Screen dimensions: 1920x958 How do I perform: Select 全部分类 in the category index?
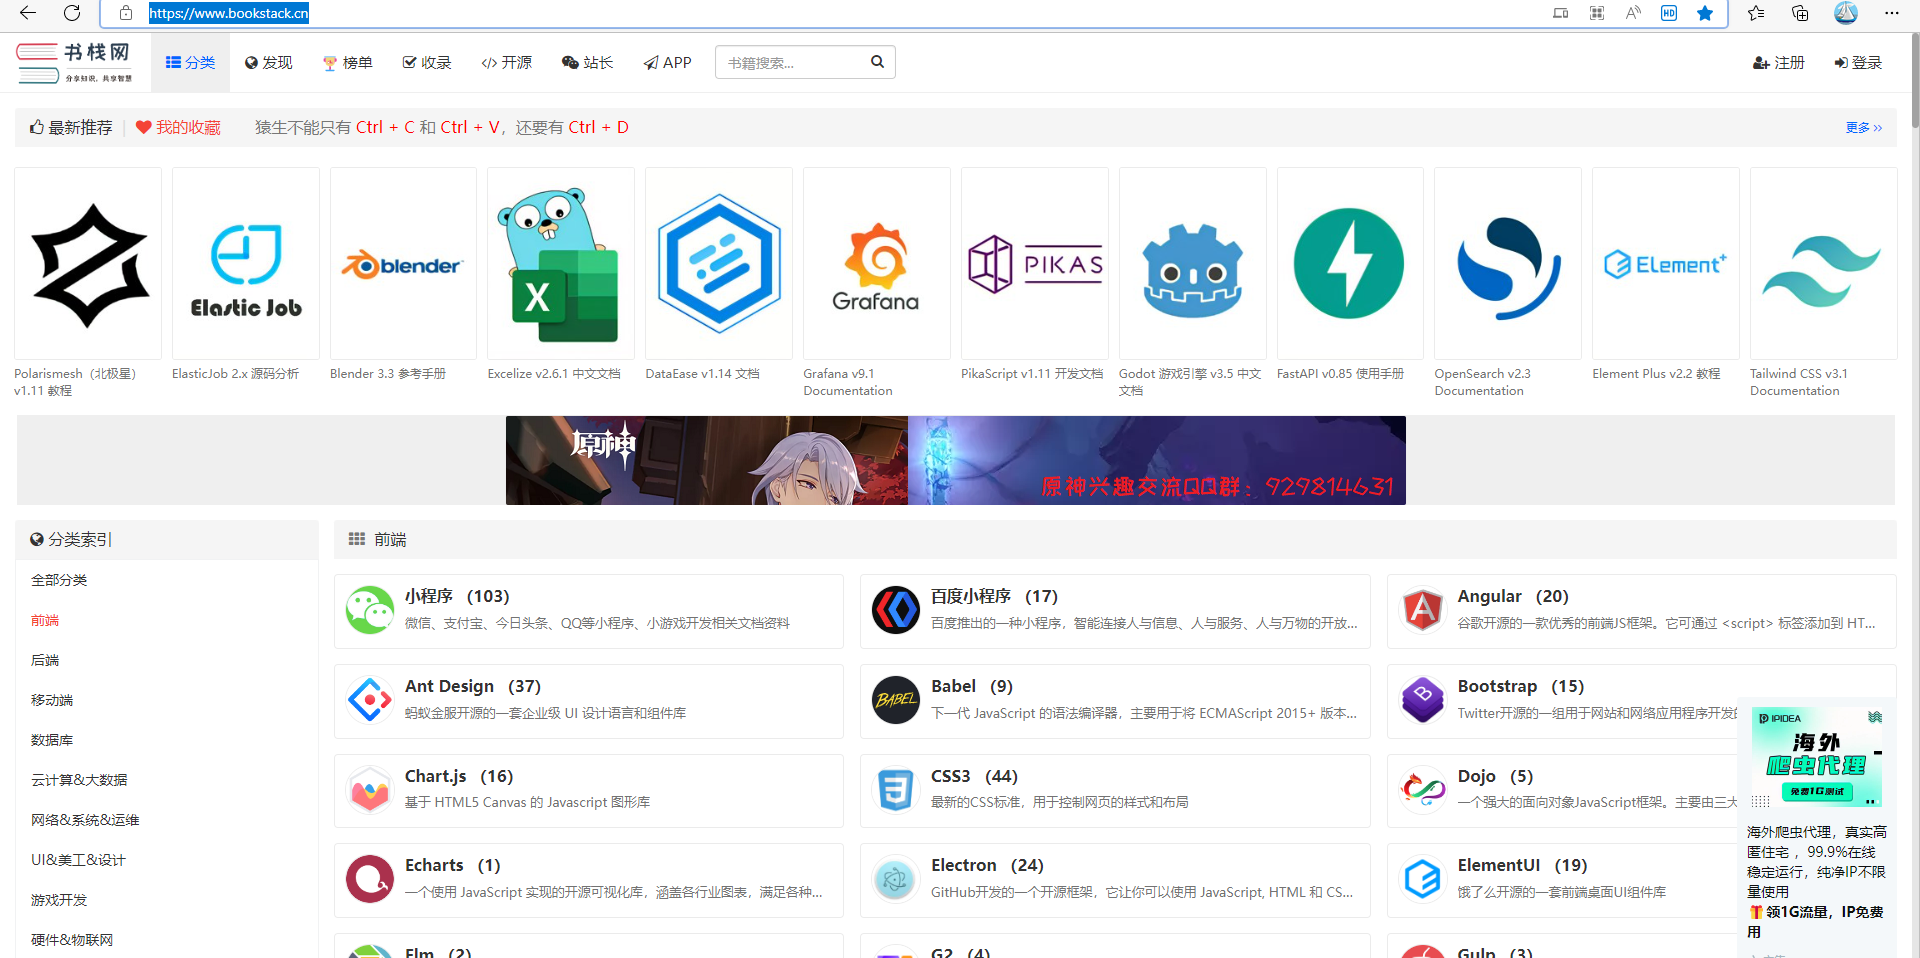pos(59,580)
